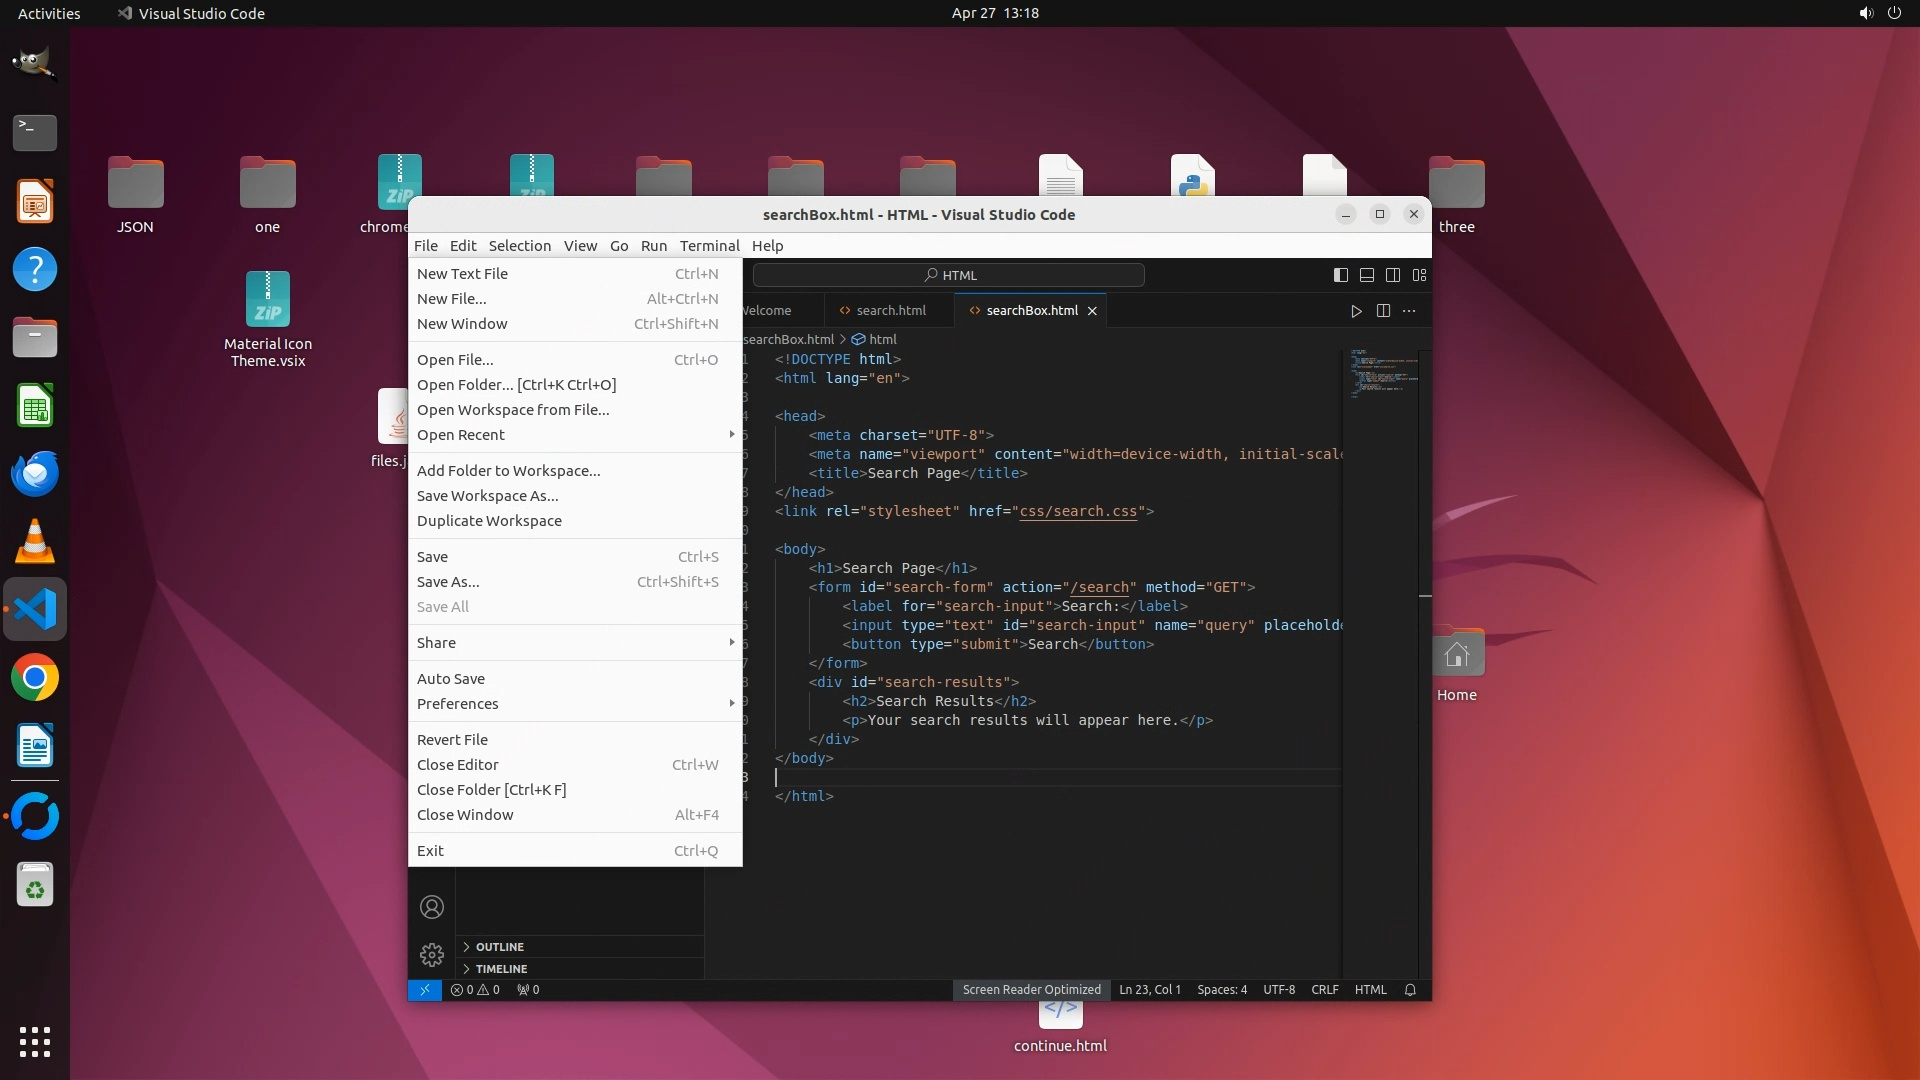This screenshot has width=1920, height=1080.
Task: Click the HTML command center search box
Action: click(948, 275)
